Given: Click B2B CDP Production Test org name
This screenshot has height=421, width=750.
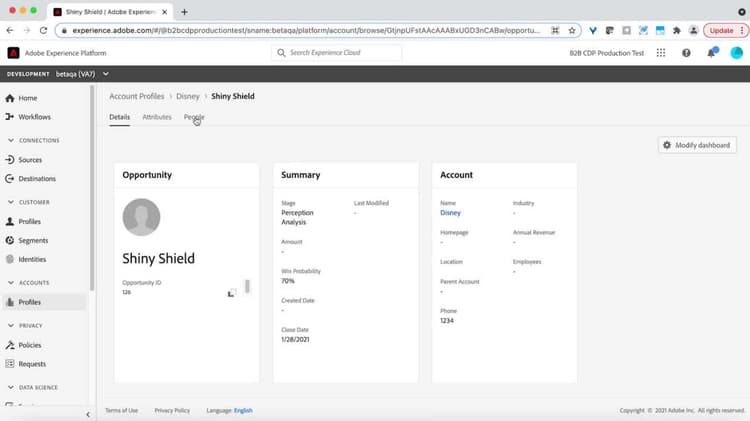Looking at the screenshot, I should 607,53.
